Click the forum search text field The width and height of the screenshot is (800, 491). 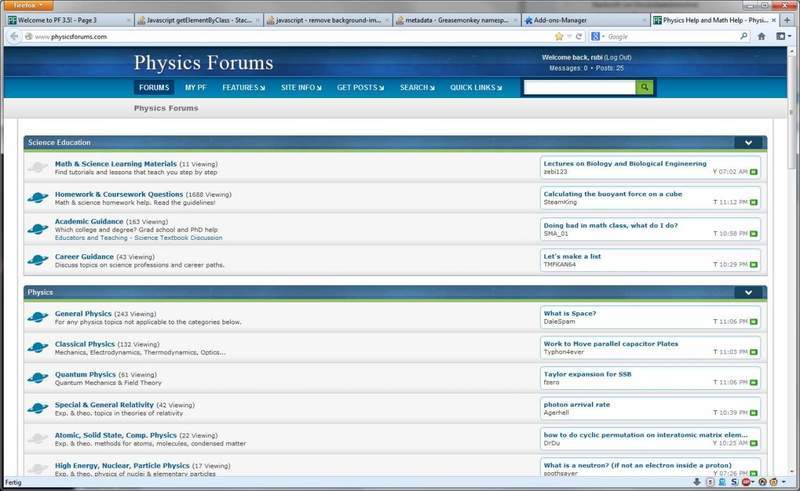coord(580,87)
